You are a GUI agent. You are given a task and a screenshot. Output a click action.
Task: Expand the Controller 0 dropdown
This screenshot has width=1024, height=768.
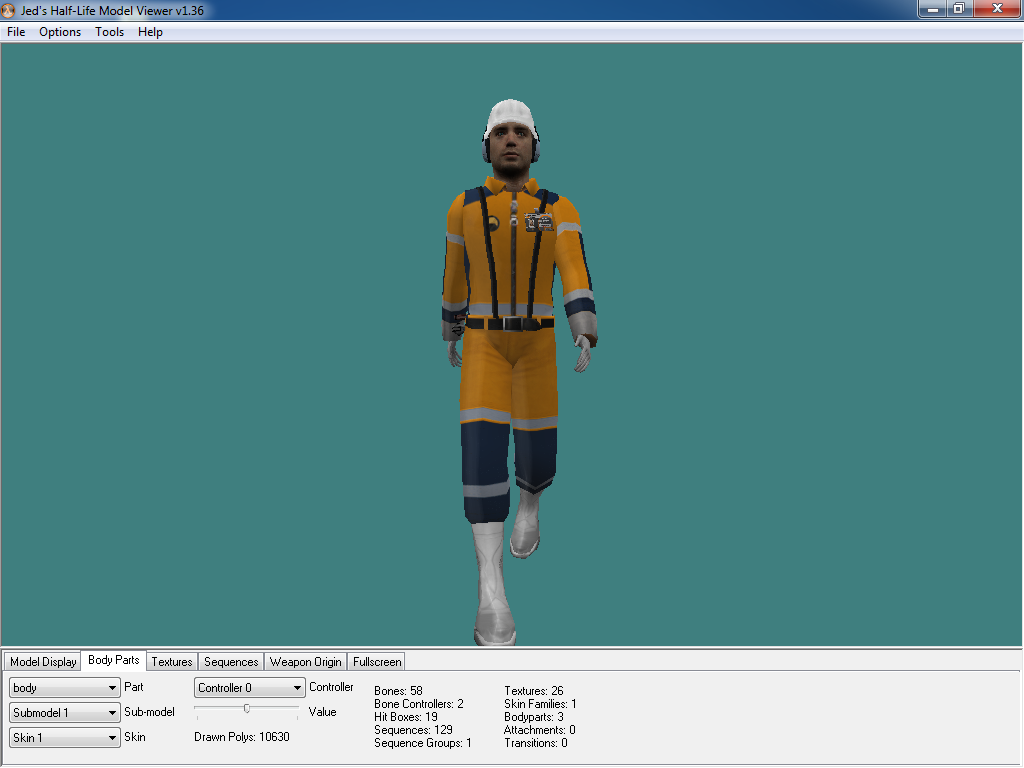click(249, 688)
